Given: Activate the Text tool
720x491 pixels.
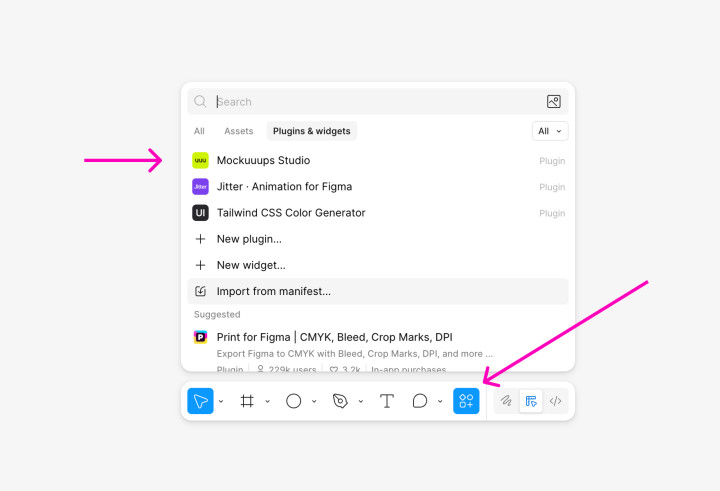Looking at the screenshot, I should 387,401.
